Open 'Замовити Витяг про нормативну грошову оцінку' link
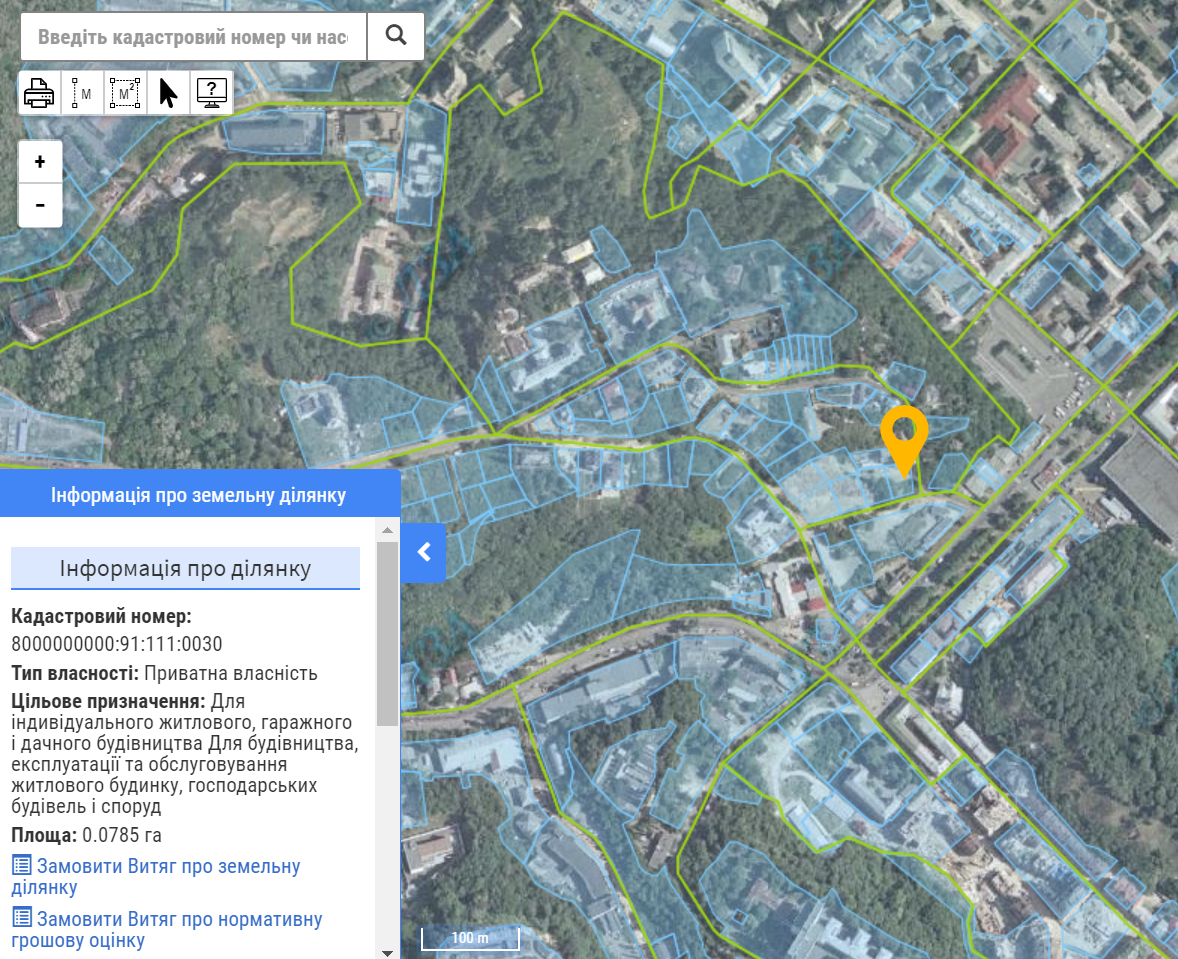1178x959 pixels. point(167,929)
